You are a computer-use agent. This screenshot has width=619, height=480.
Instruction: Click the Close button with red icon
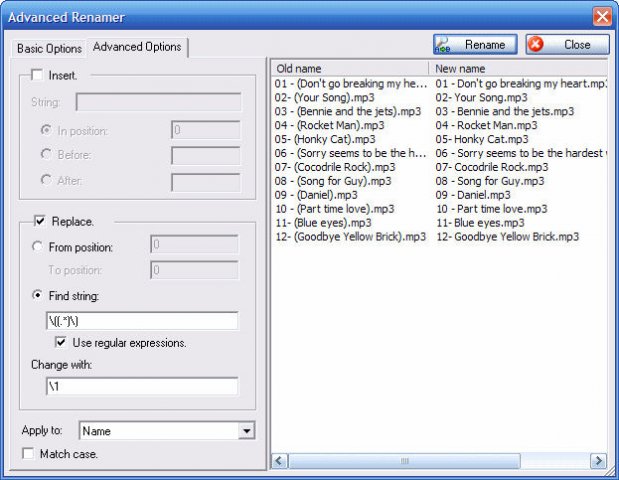point(568,44)
